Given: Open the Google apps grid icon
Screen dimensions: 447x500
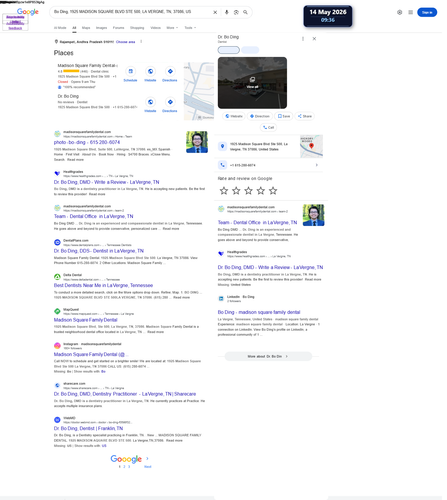Looking at the screenshot, I should pos(411,12).
